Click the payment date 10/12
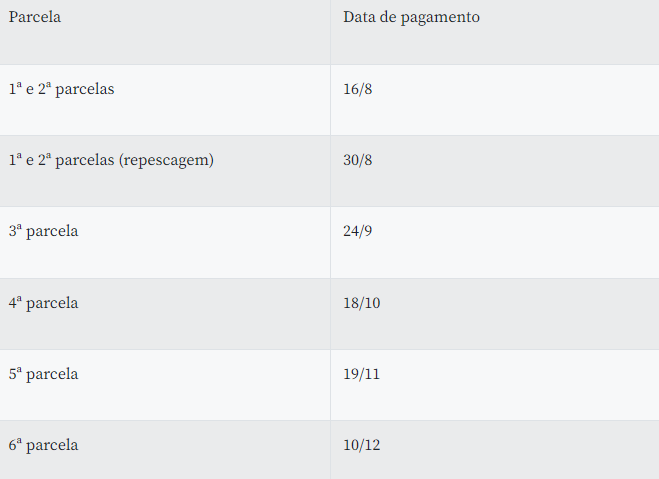Viewport: 659px width, 479px height. (361, 445)
